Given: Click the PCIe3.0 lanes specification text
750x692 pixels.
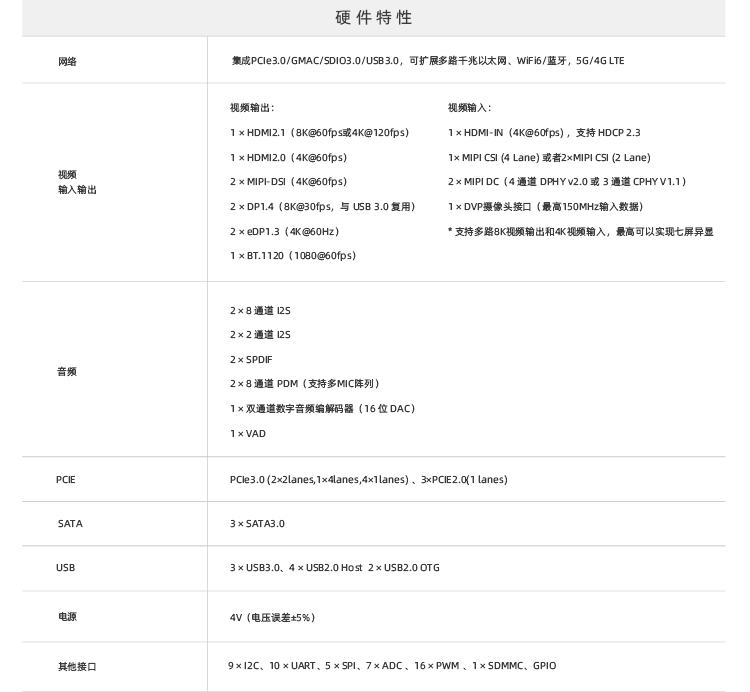Looking at the screenshot, I should click(368, 480).
